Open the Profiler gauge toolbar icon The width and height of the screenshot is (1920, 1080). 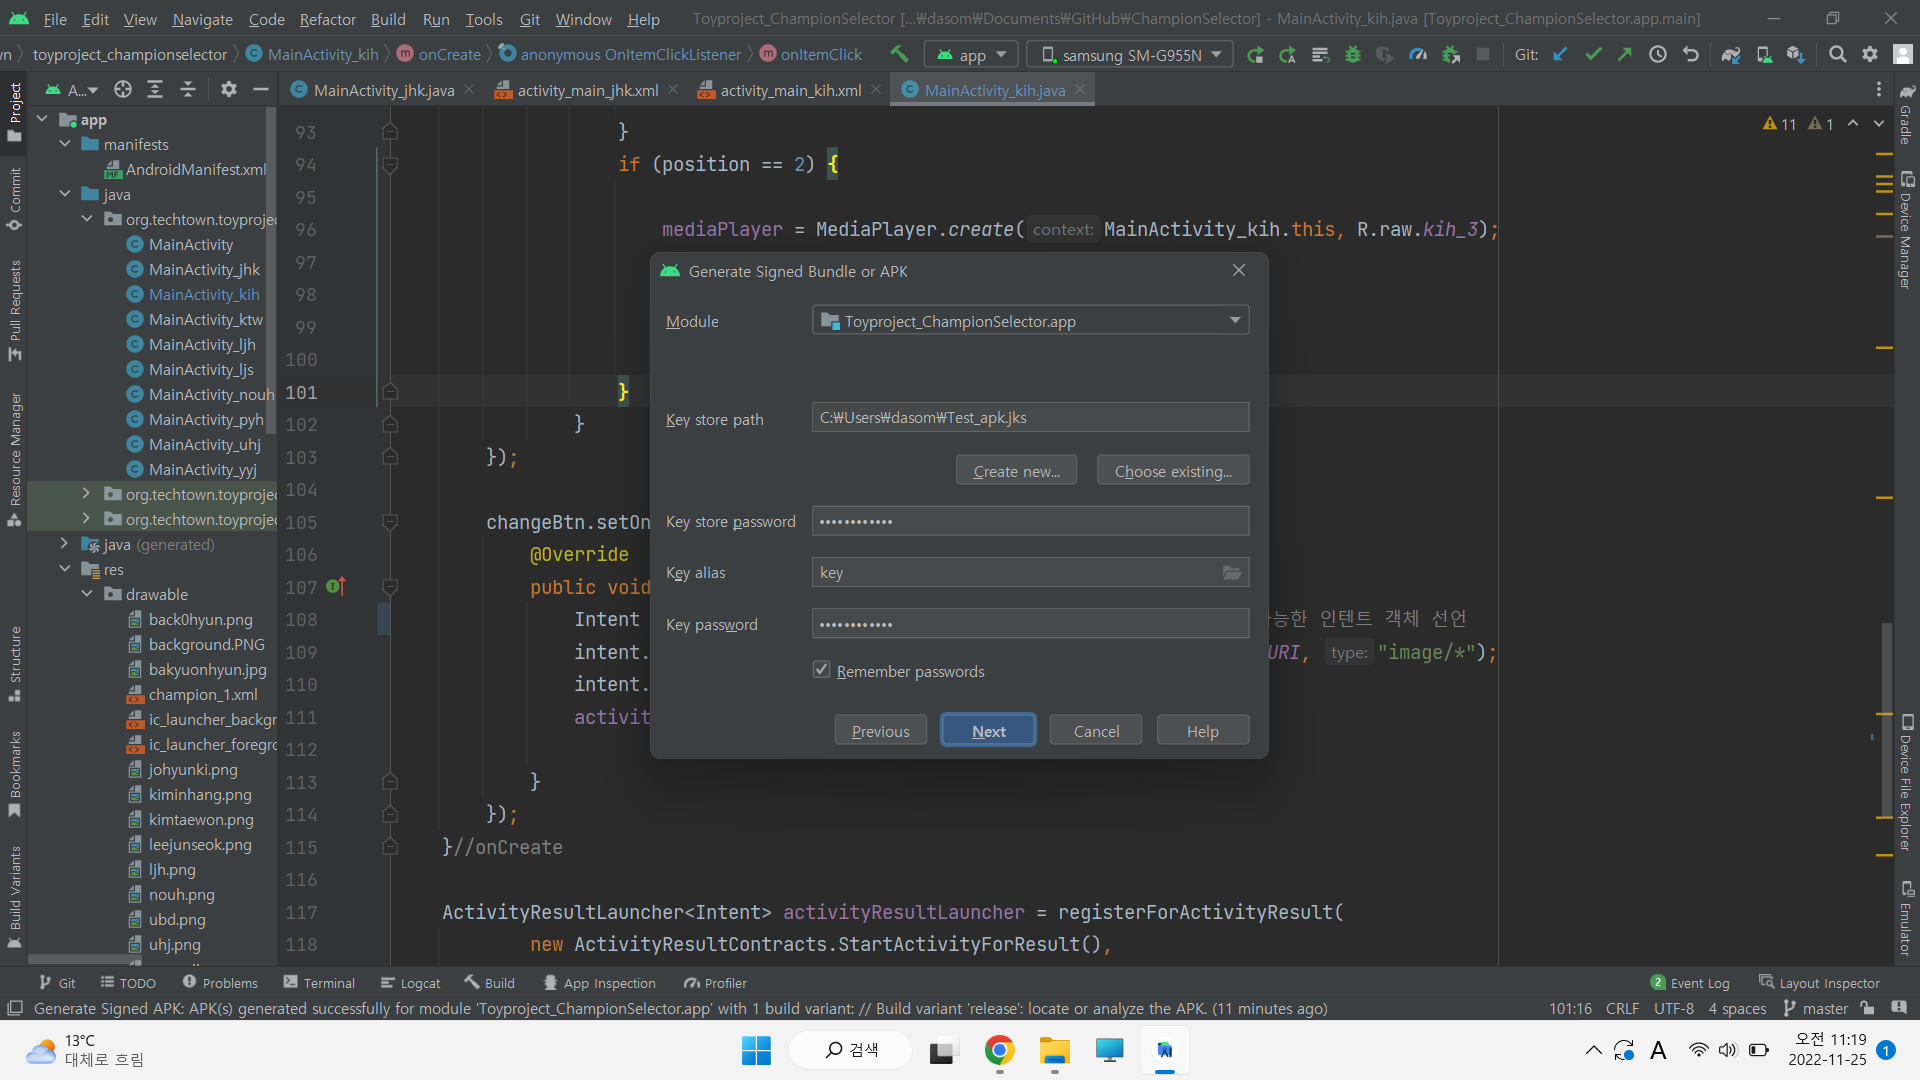click(x=1418, y=54)
